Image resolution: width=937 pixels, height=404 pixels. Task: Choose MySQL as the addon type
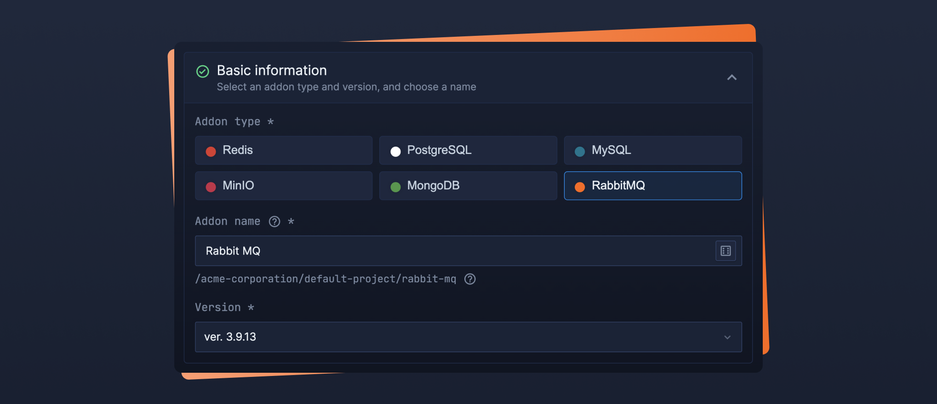click(x=653, y=151)
